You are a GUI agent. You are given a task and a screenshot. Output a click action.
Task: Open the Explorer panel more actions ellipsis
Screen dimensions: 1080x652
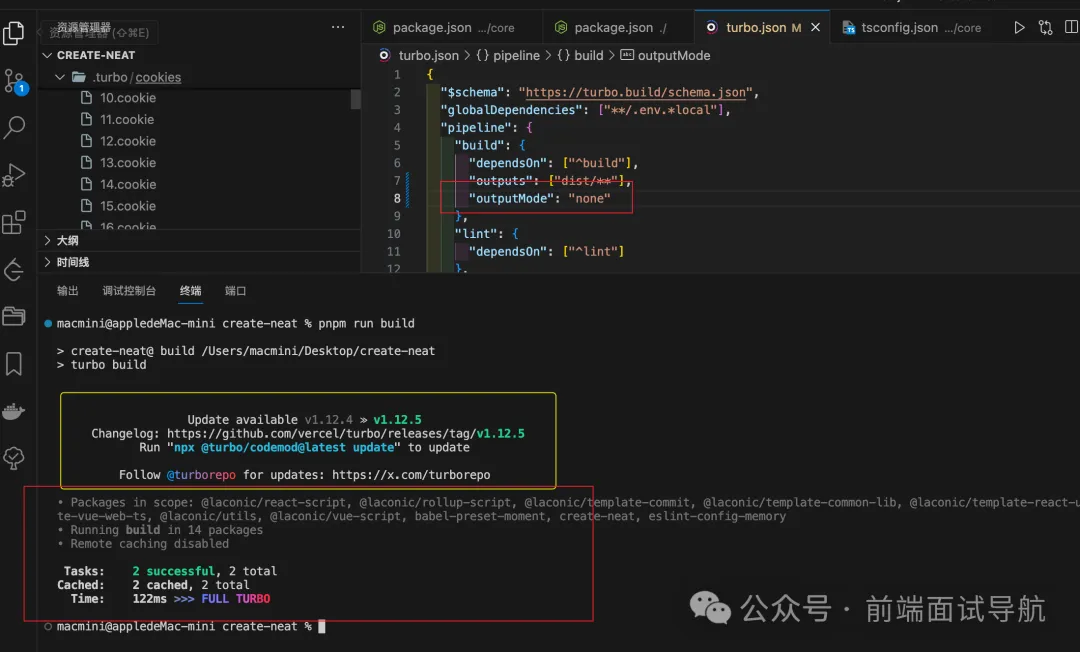tap(338, 27)
